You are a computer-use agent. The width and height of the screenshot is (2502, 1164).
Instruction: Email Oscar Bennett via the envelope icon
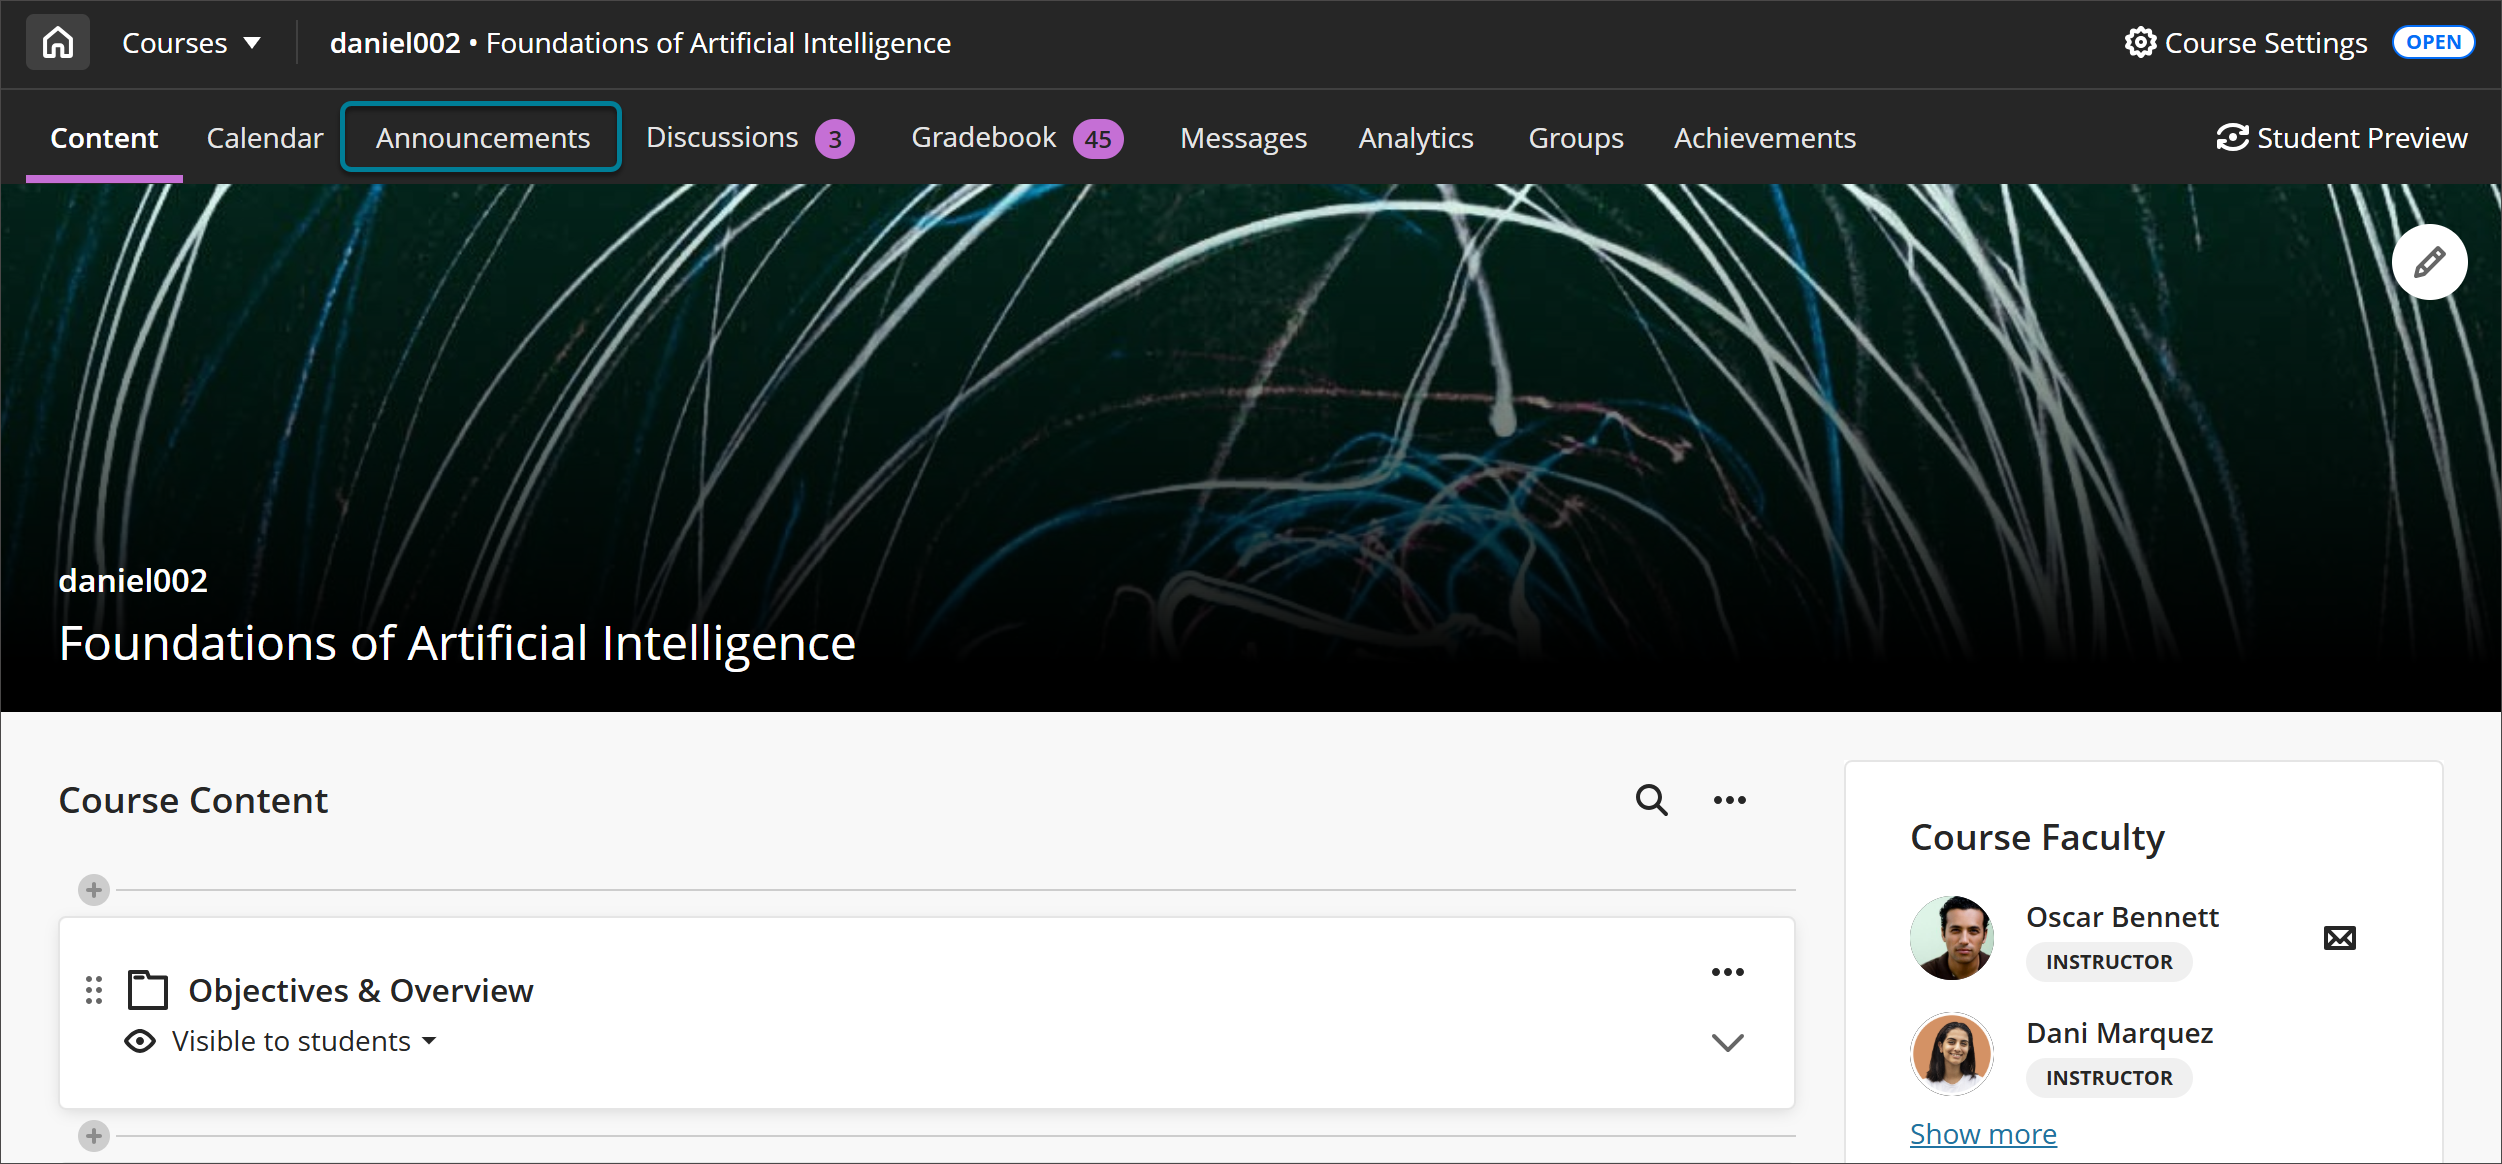tap(2338, 937)
